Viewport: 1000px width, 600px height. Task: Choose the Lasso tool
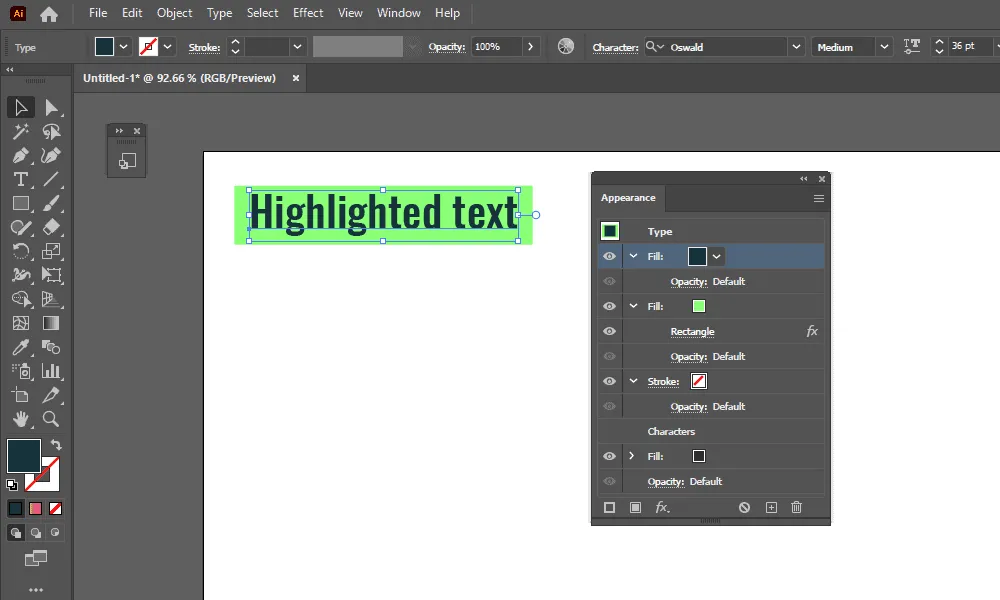[x=51, y=131]
